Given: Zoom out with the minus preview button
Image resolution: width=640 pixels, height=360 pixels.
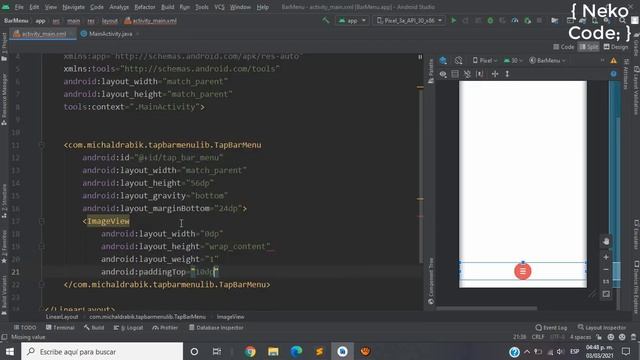Looking at the screenshot, I should tap(606, 269).
